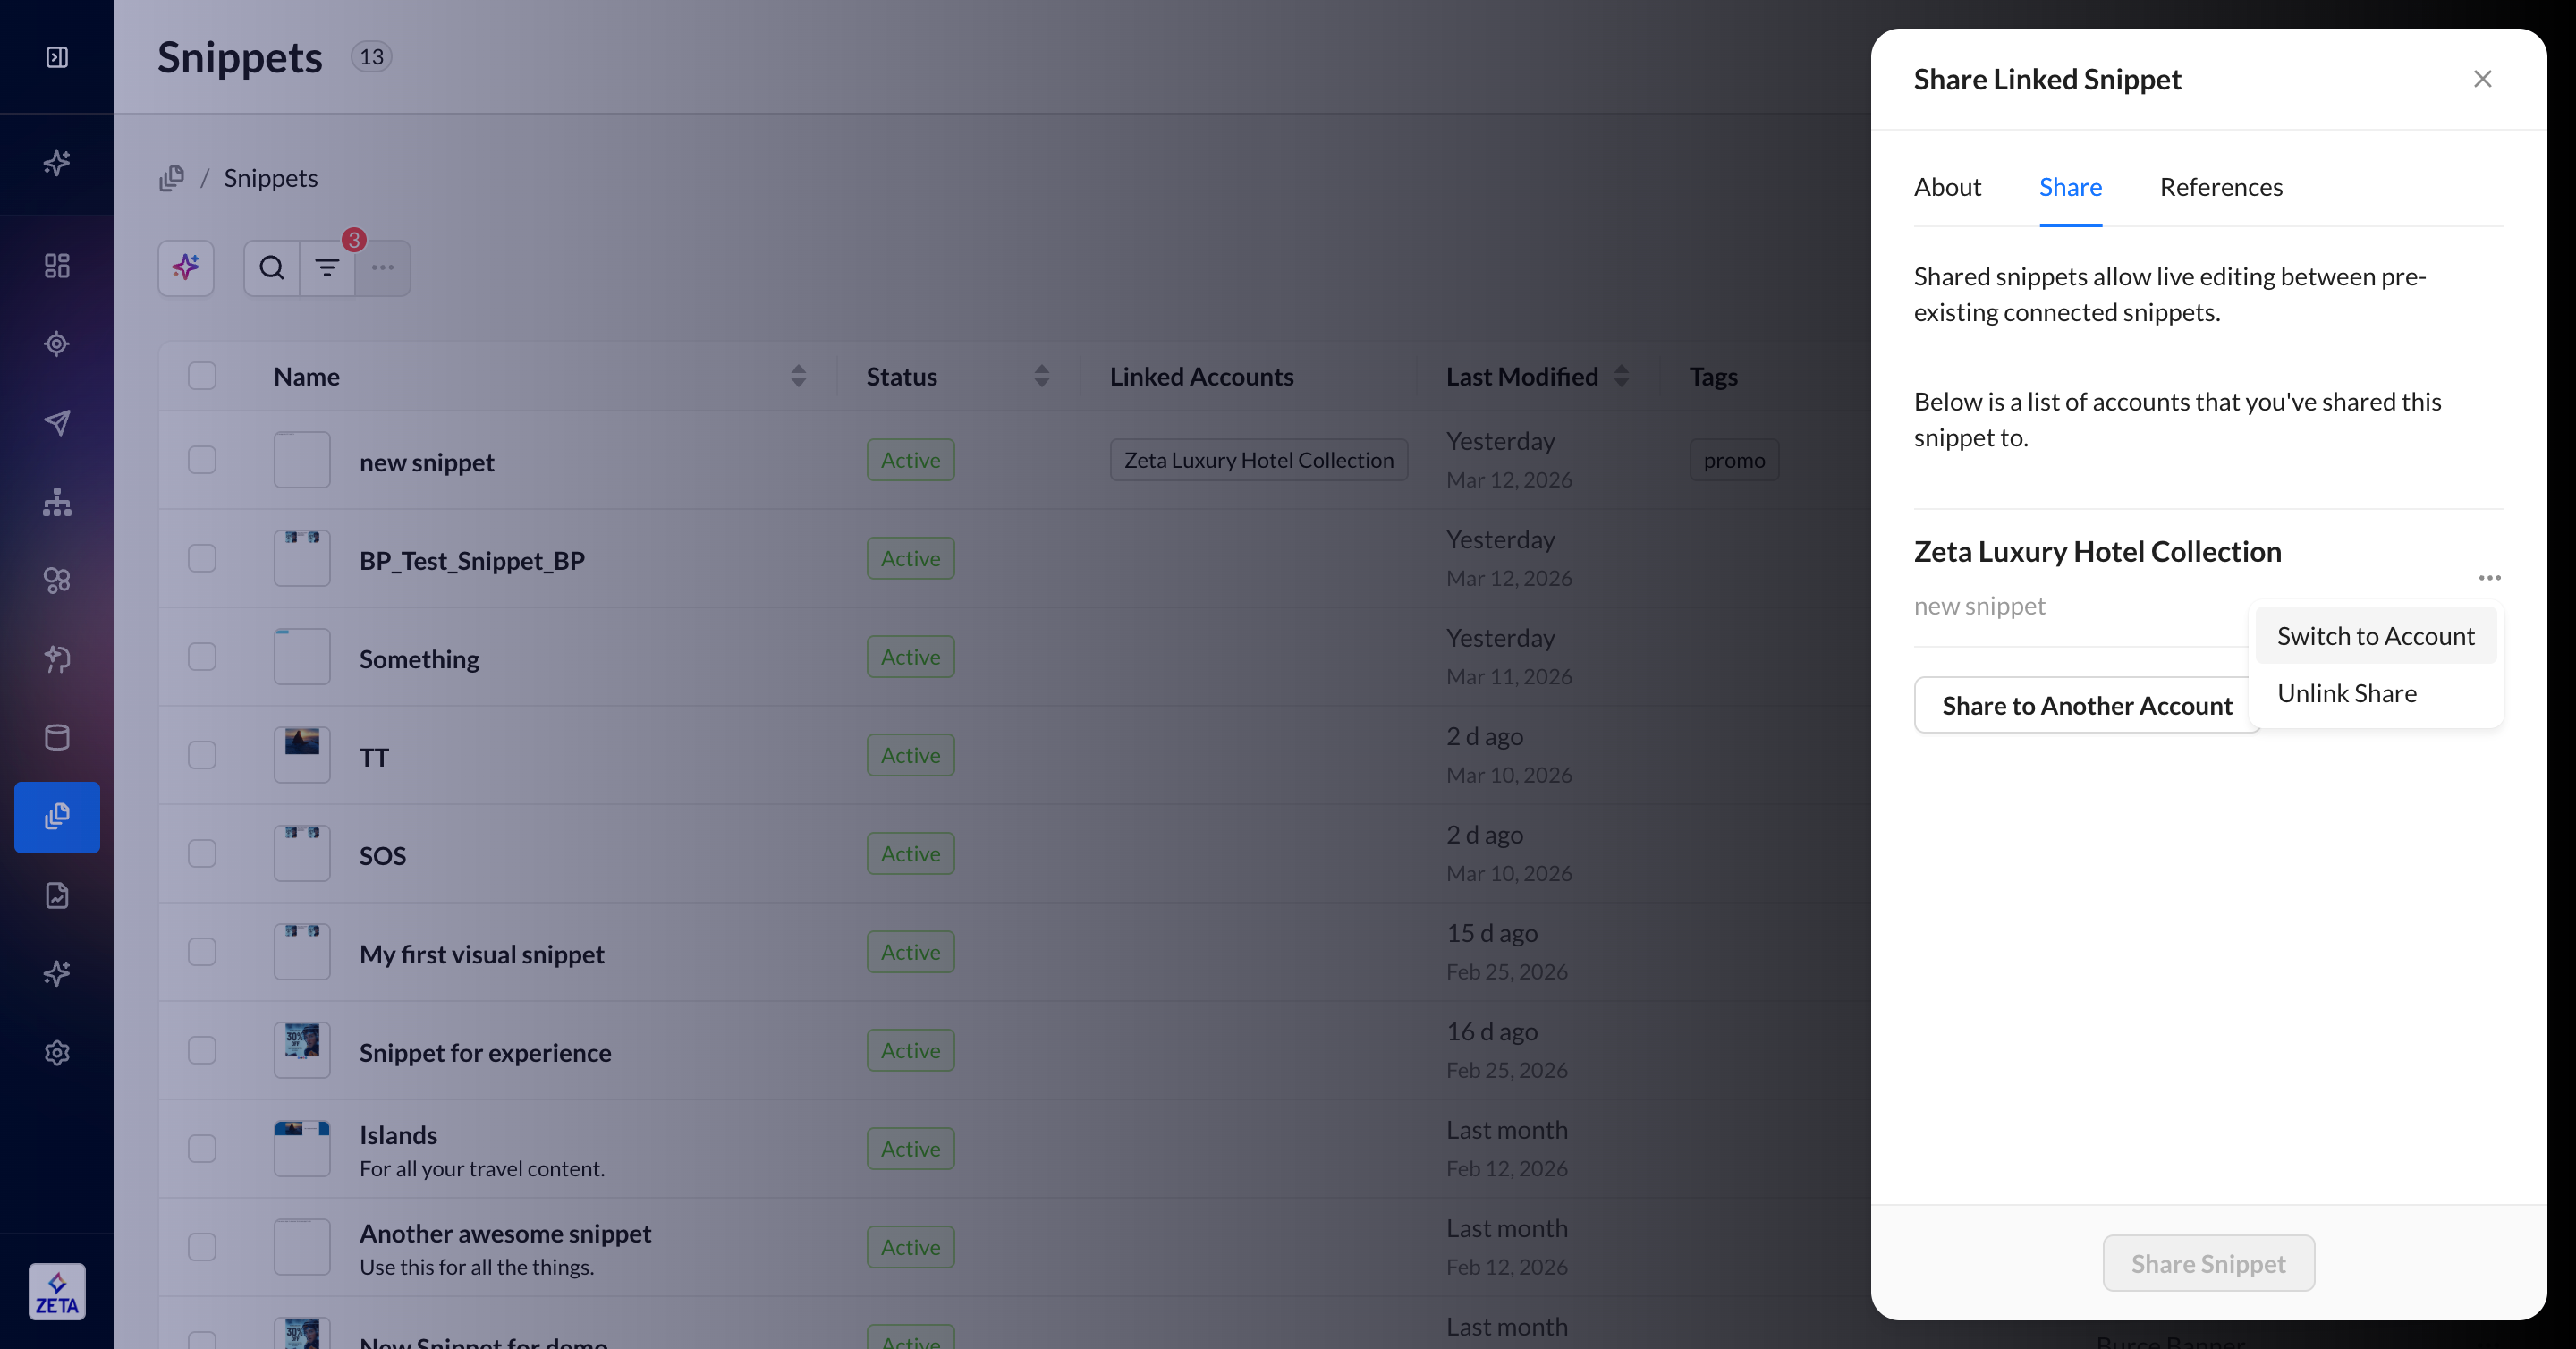2576x1349 pixels.
Task: Click the AI sparkle toolbar button
Action: coord(186,268)
